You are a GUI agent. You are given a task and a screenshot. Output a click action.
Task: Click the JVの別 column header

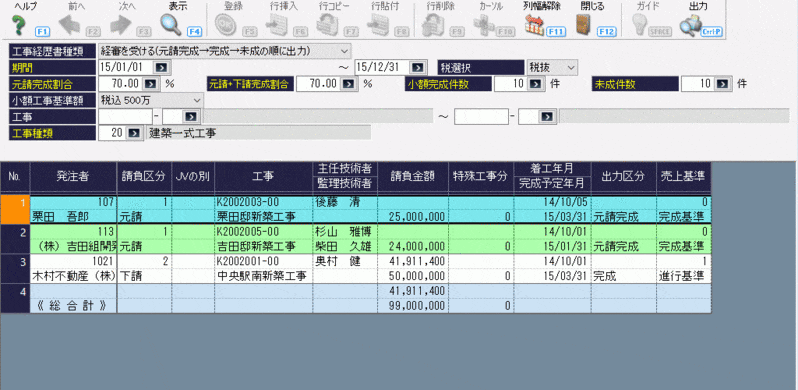point(193,176)
